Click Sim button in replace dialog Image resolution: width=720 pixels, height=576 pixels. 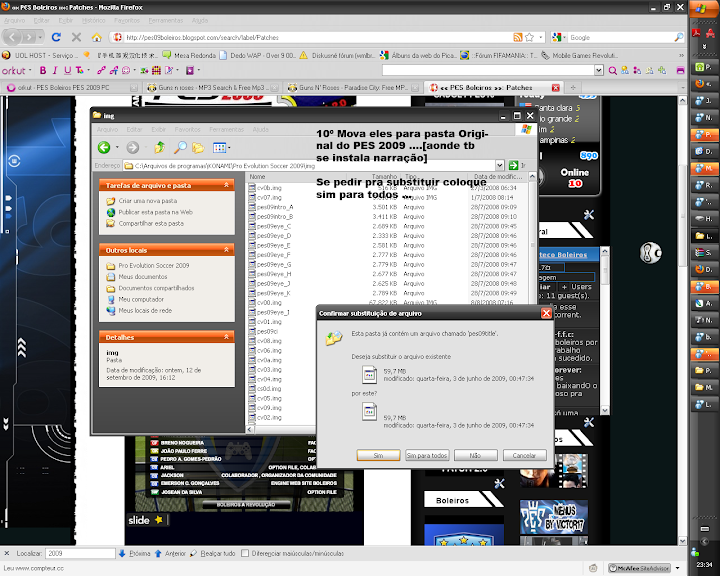(378, 455)
